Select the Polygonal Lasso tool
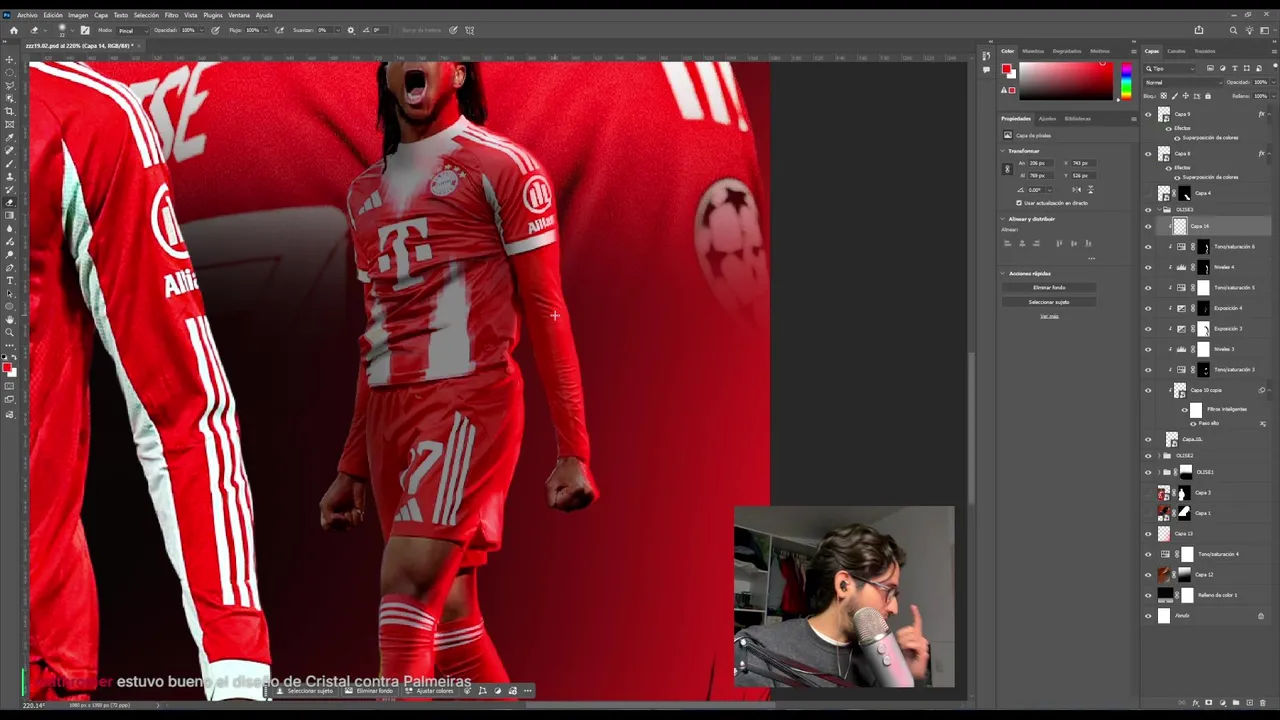 click(x=10, y=86)
